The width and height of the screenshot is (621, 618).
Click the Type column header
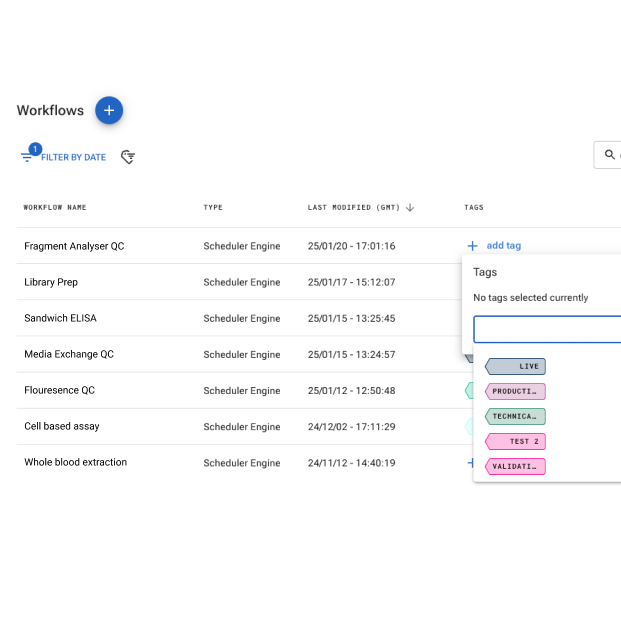coord(213,208)
